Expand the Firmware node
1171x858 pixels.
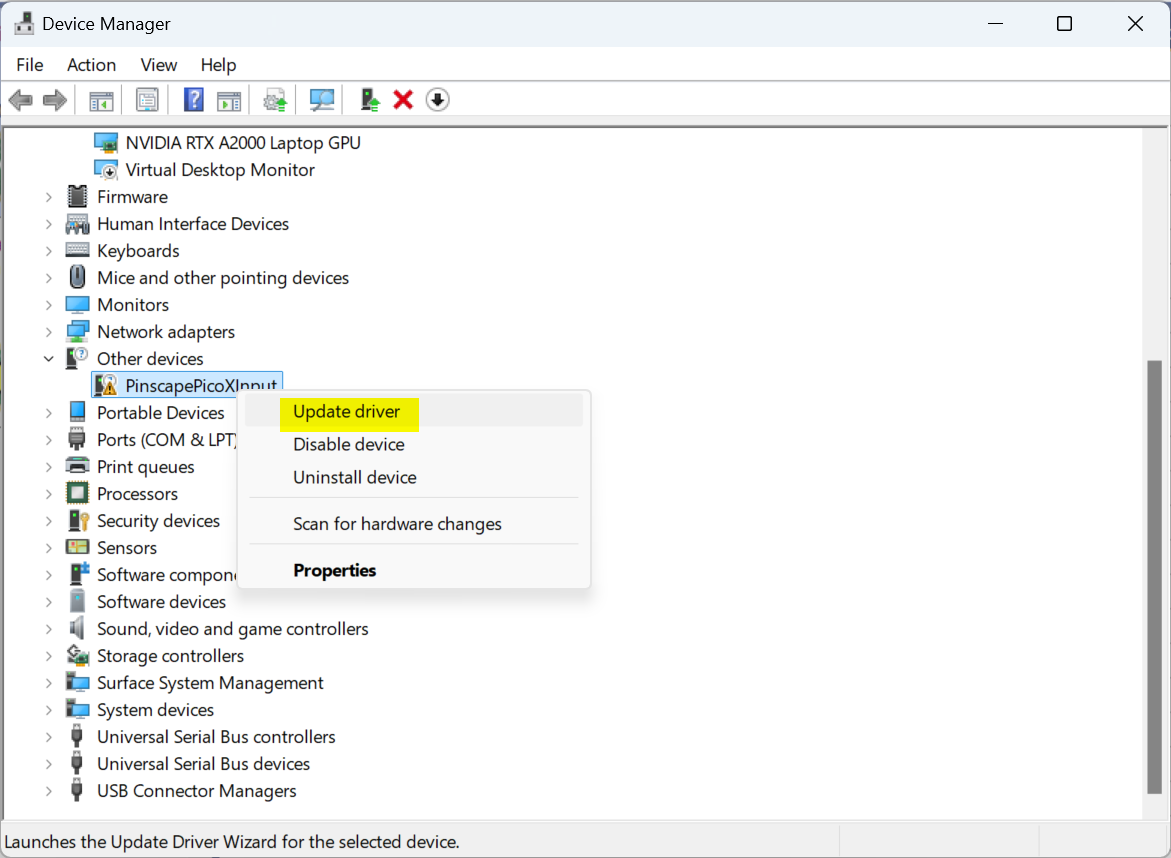point(49,197)
